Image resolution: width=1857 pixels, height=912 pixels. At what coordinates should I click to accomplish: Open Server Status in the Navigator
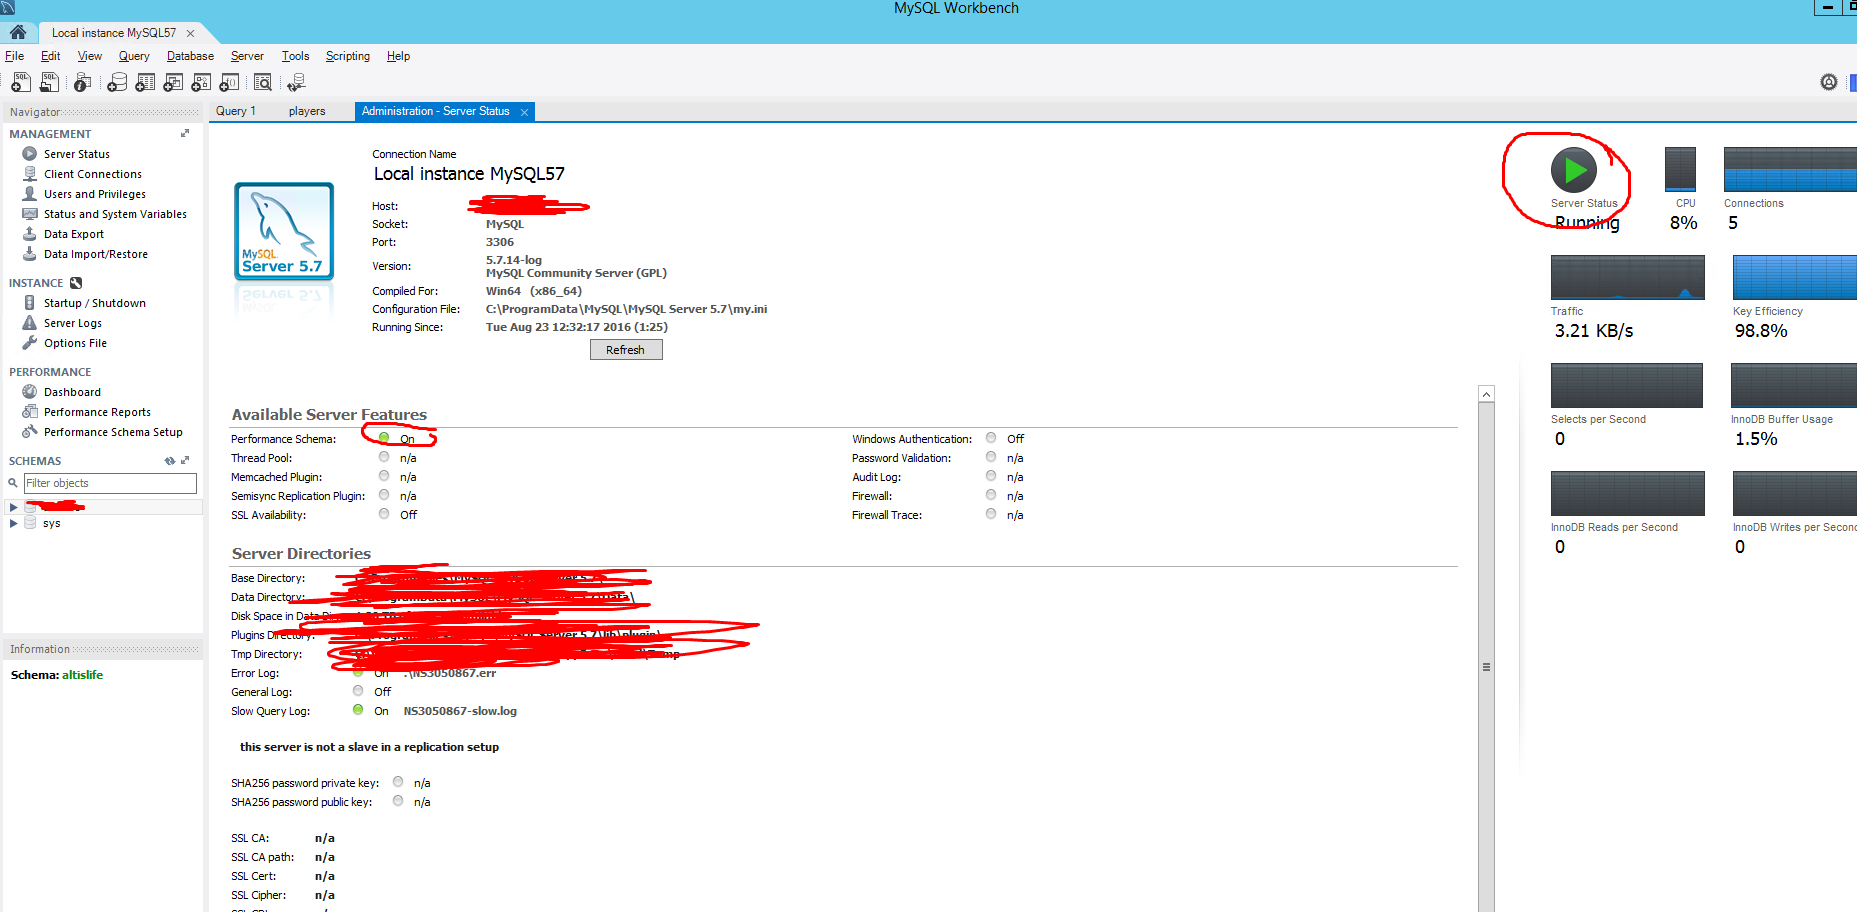(77, 154)
